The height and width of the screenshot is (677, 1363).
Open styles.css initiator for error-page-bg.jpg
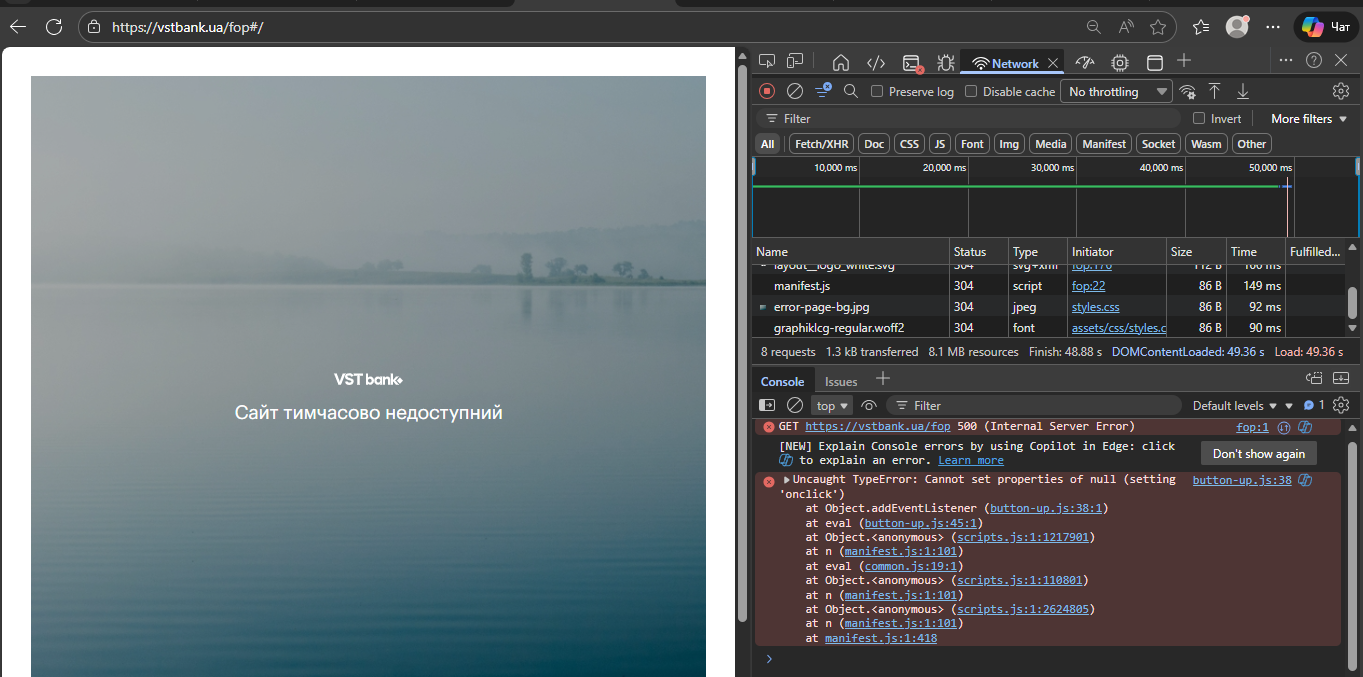click(1095, 307)
